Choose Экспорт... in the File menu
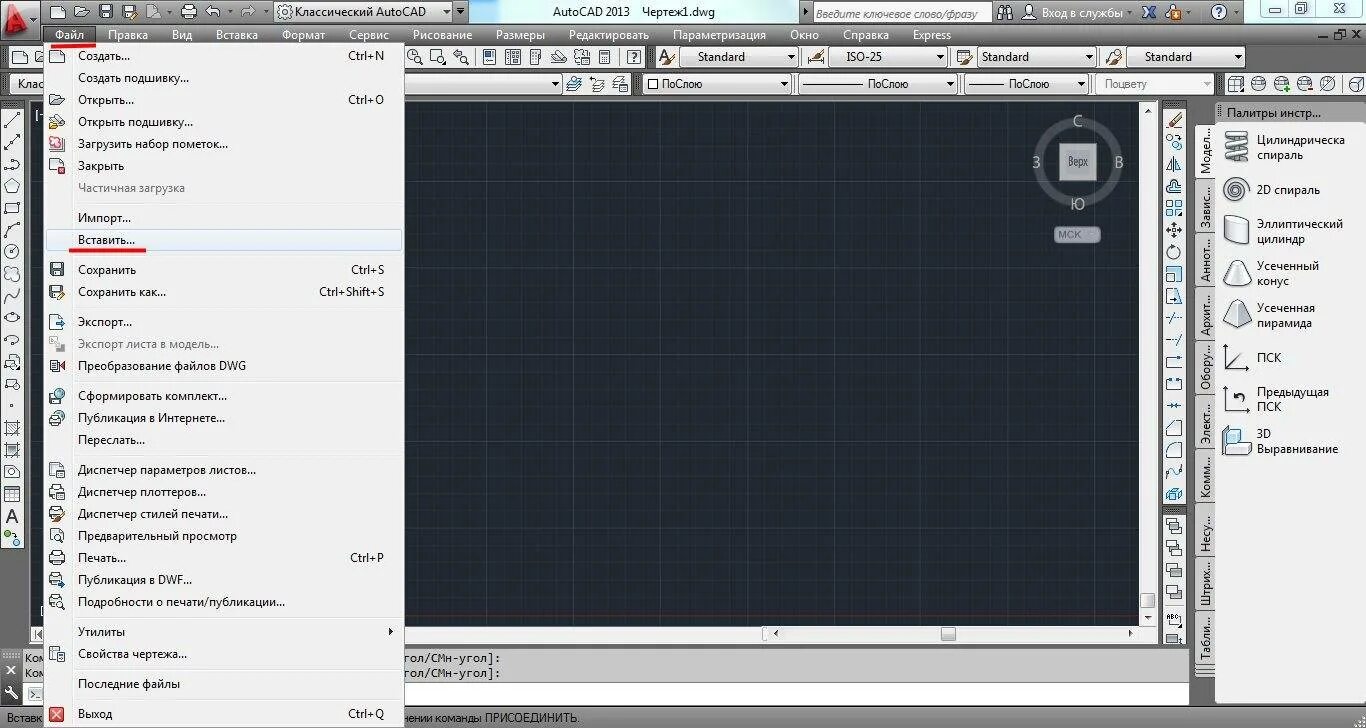The height and width of the screenshot is (728, 1366). (x=224, y=322)
